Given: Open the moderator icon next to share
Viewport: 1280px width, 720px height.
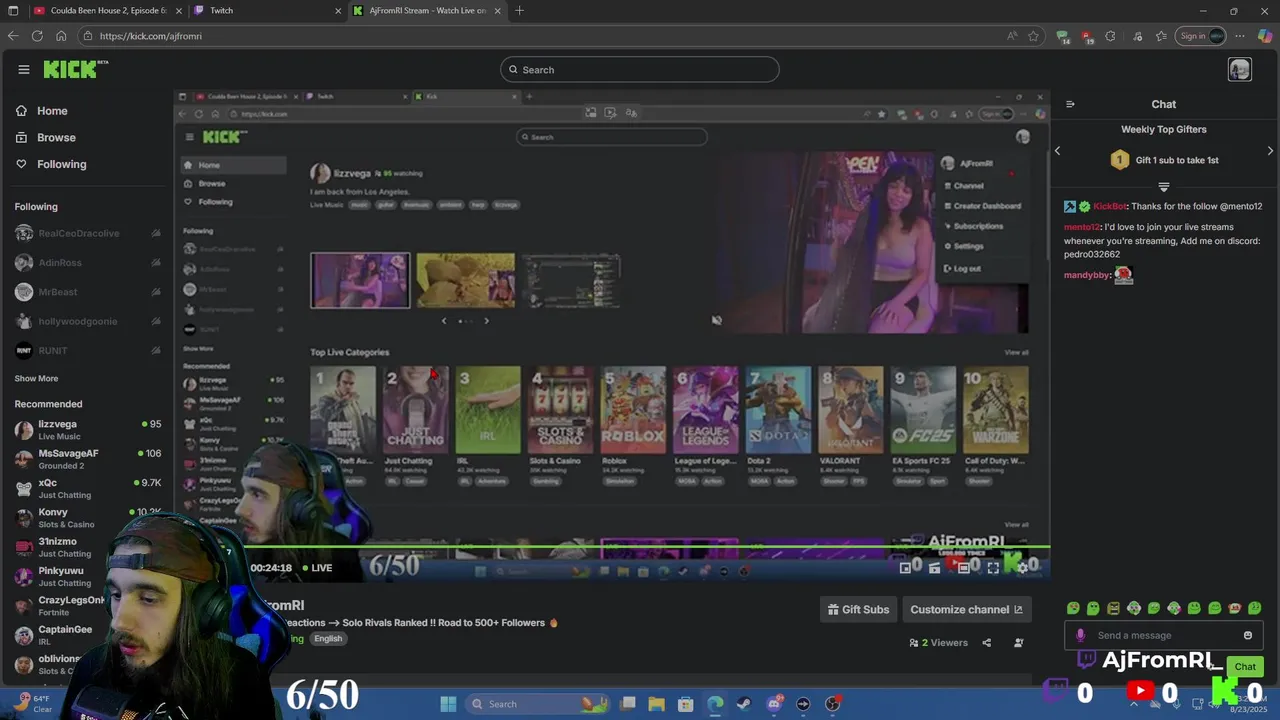Looking at the screenshot, I should point(1018,643).
